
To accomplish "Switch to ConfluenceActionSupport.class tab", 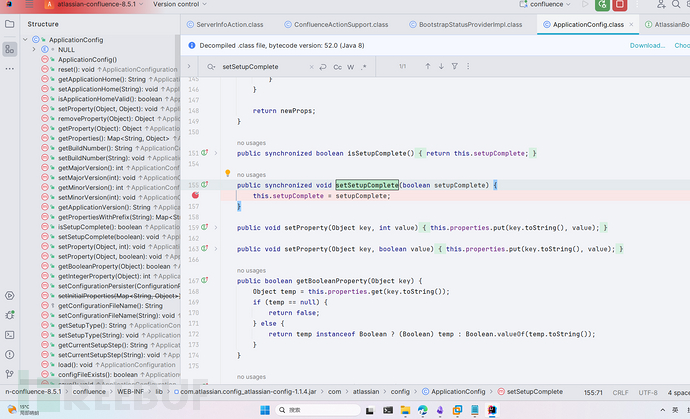I will (337, 25).
